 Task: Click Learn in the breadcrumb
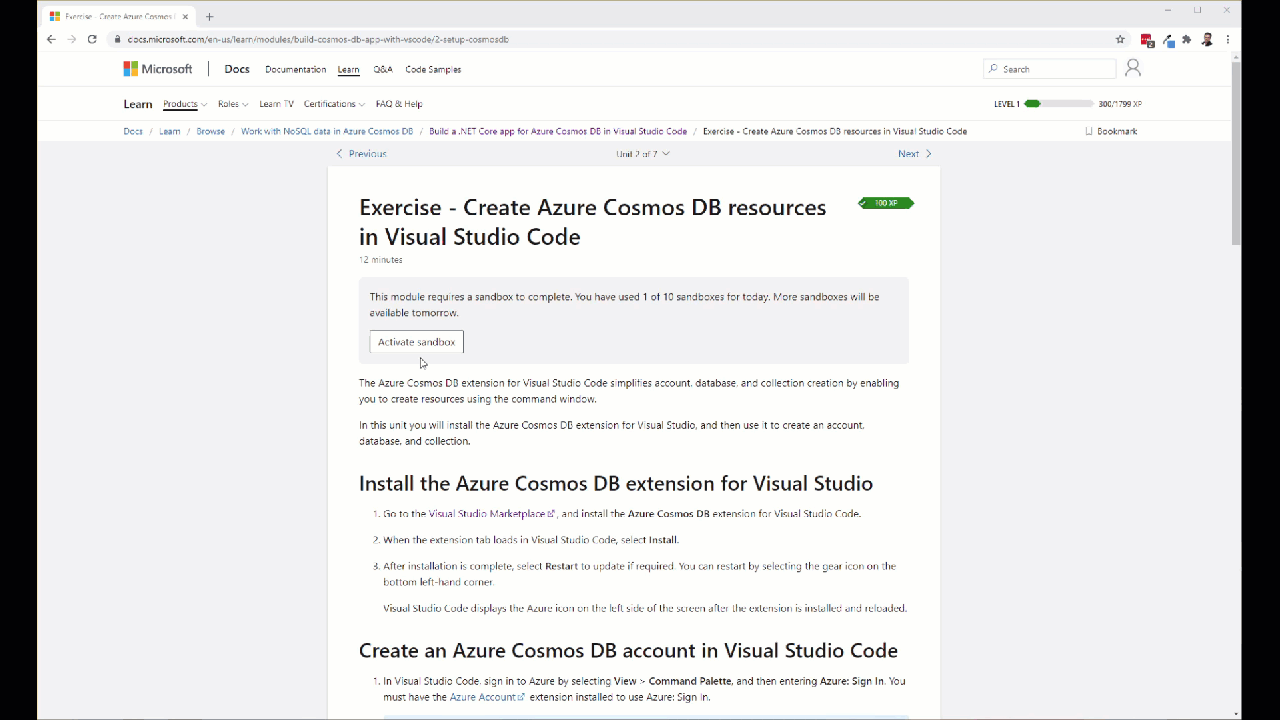(x=170, y=131)
